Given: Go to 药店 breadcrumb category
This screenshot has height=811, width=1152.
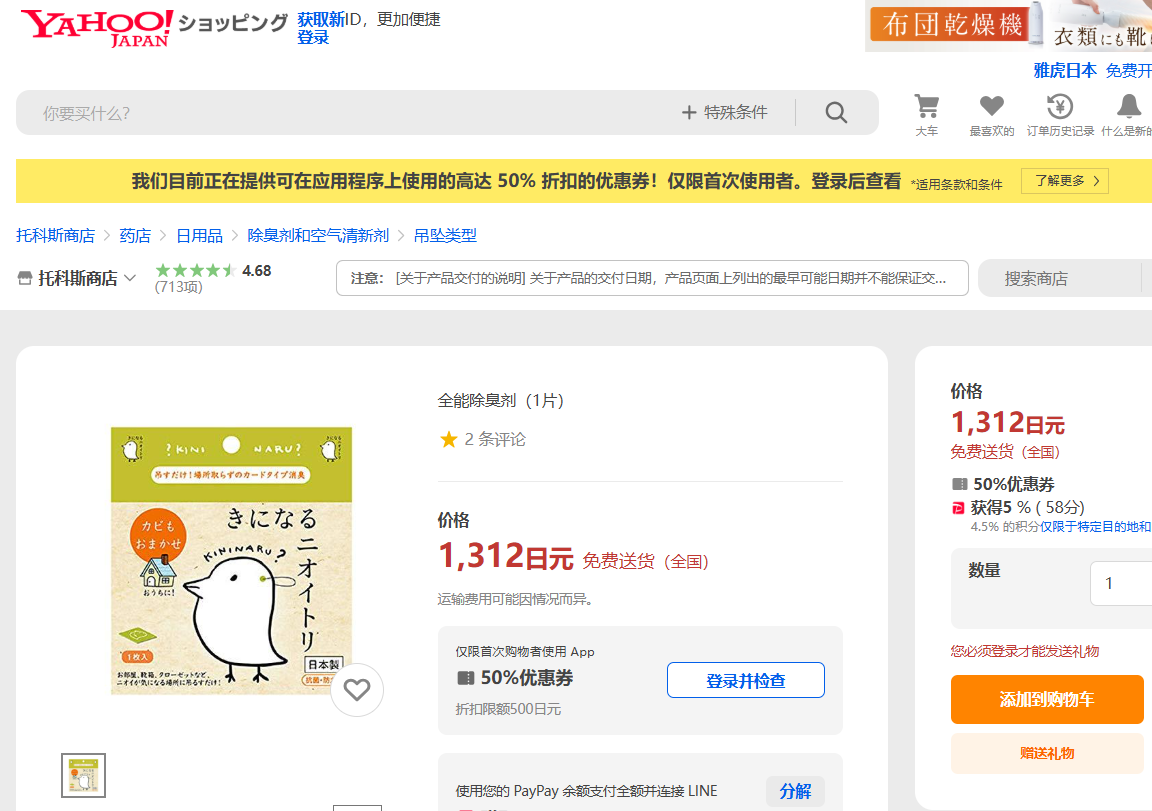Looking at the screenshot, I should coord(135,236).
